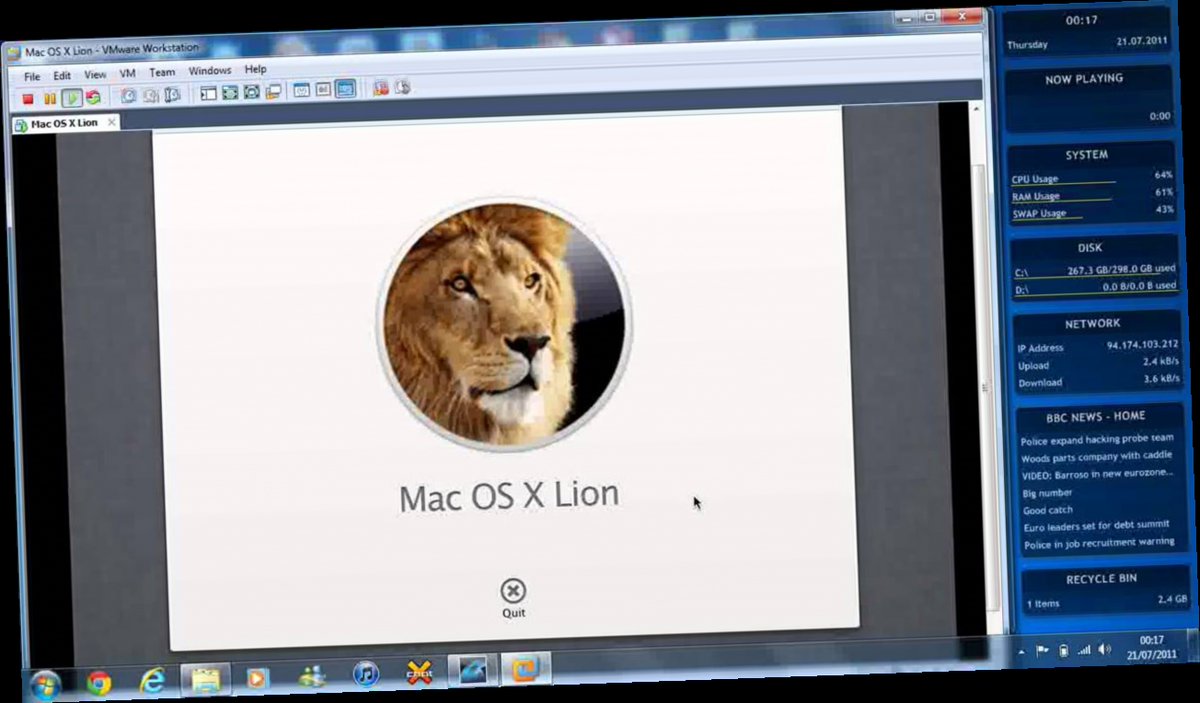Power on VM with green play icon

(72, 98)
